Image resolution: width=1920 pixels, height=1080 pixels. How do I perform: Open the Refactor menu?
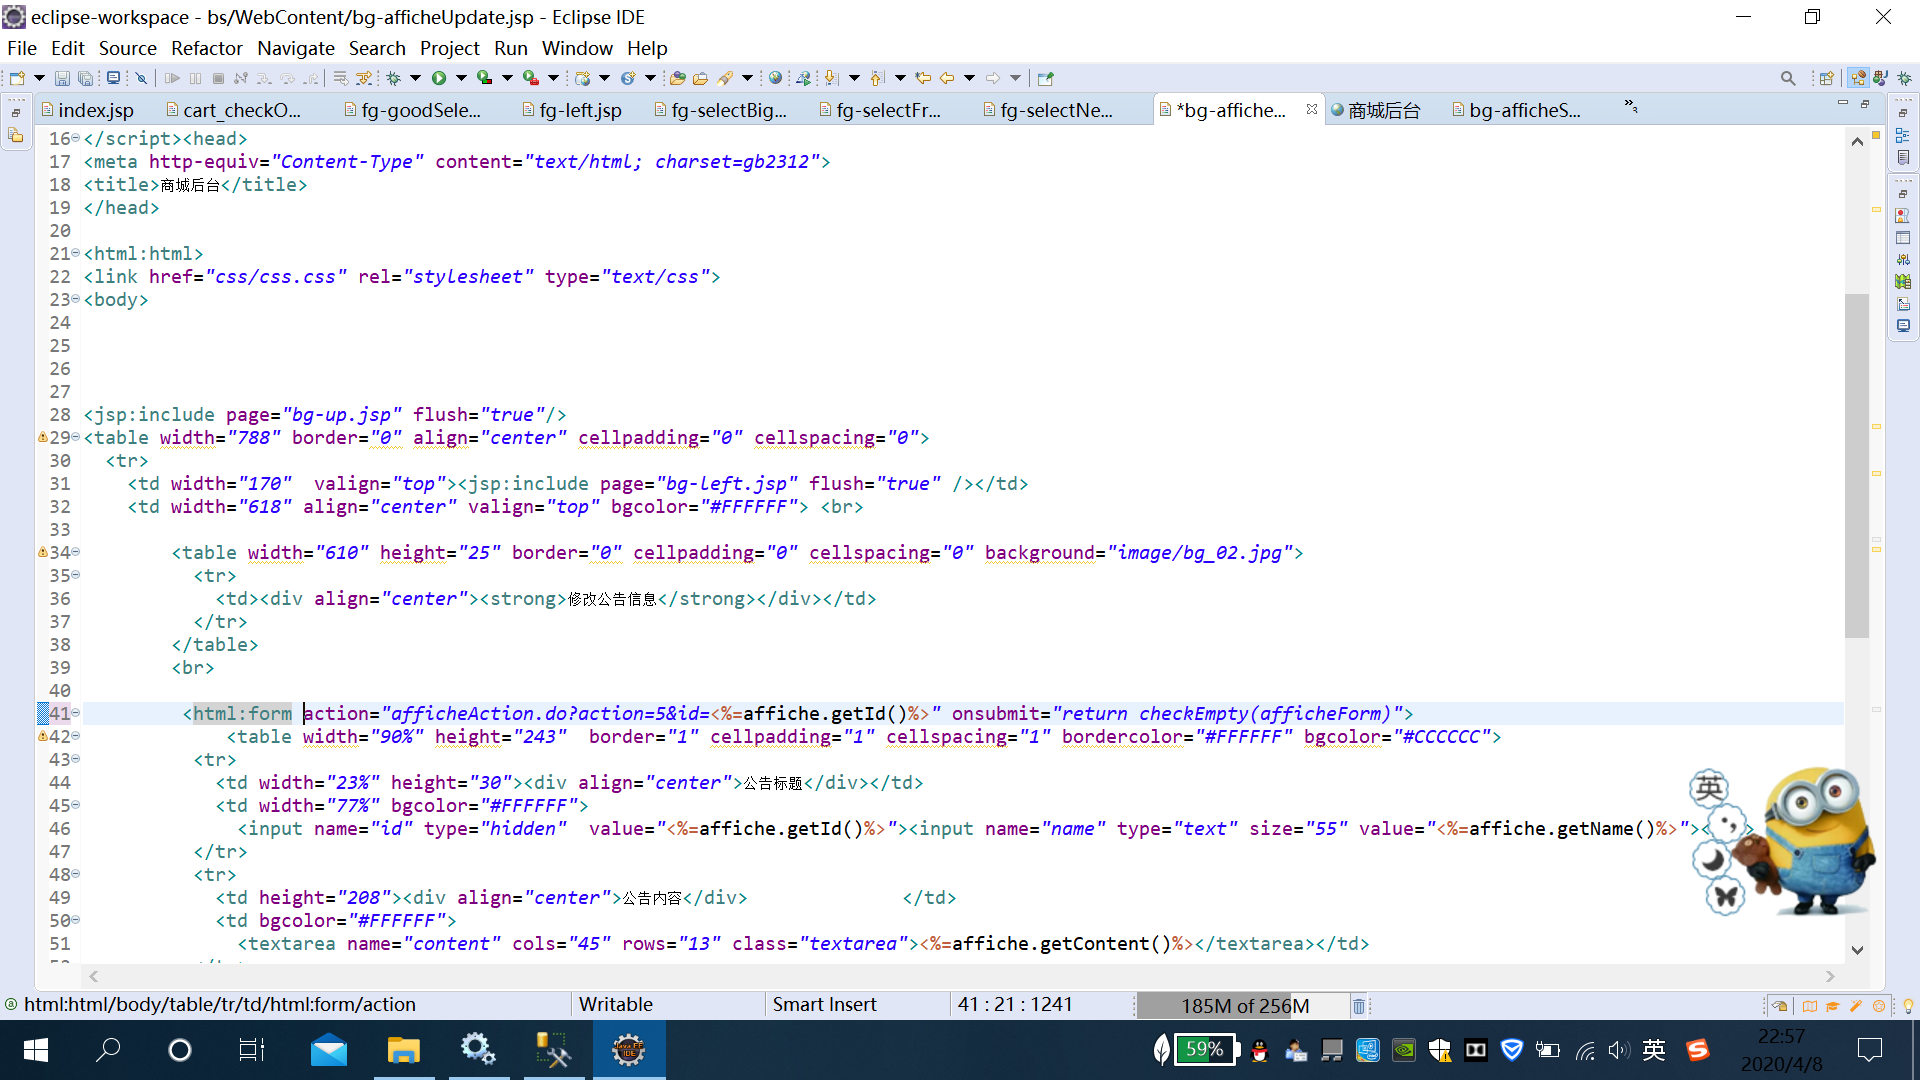tap(206, 48)
